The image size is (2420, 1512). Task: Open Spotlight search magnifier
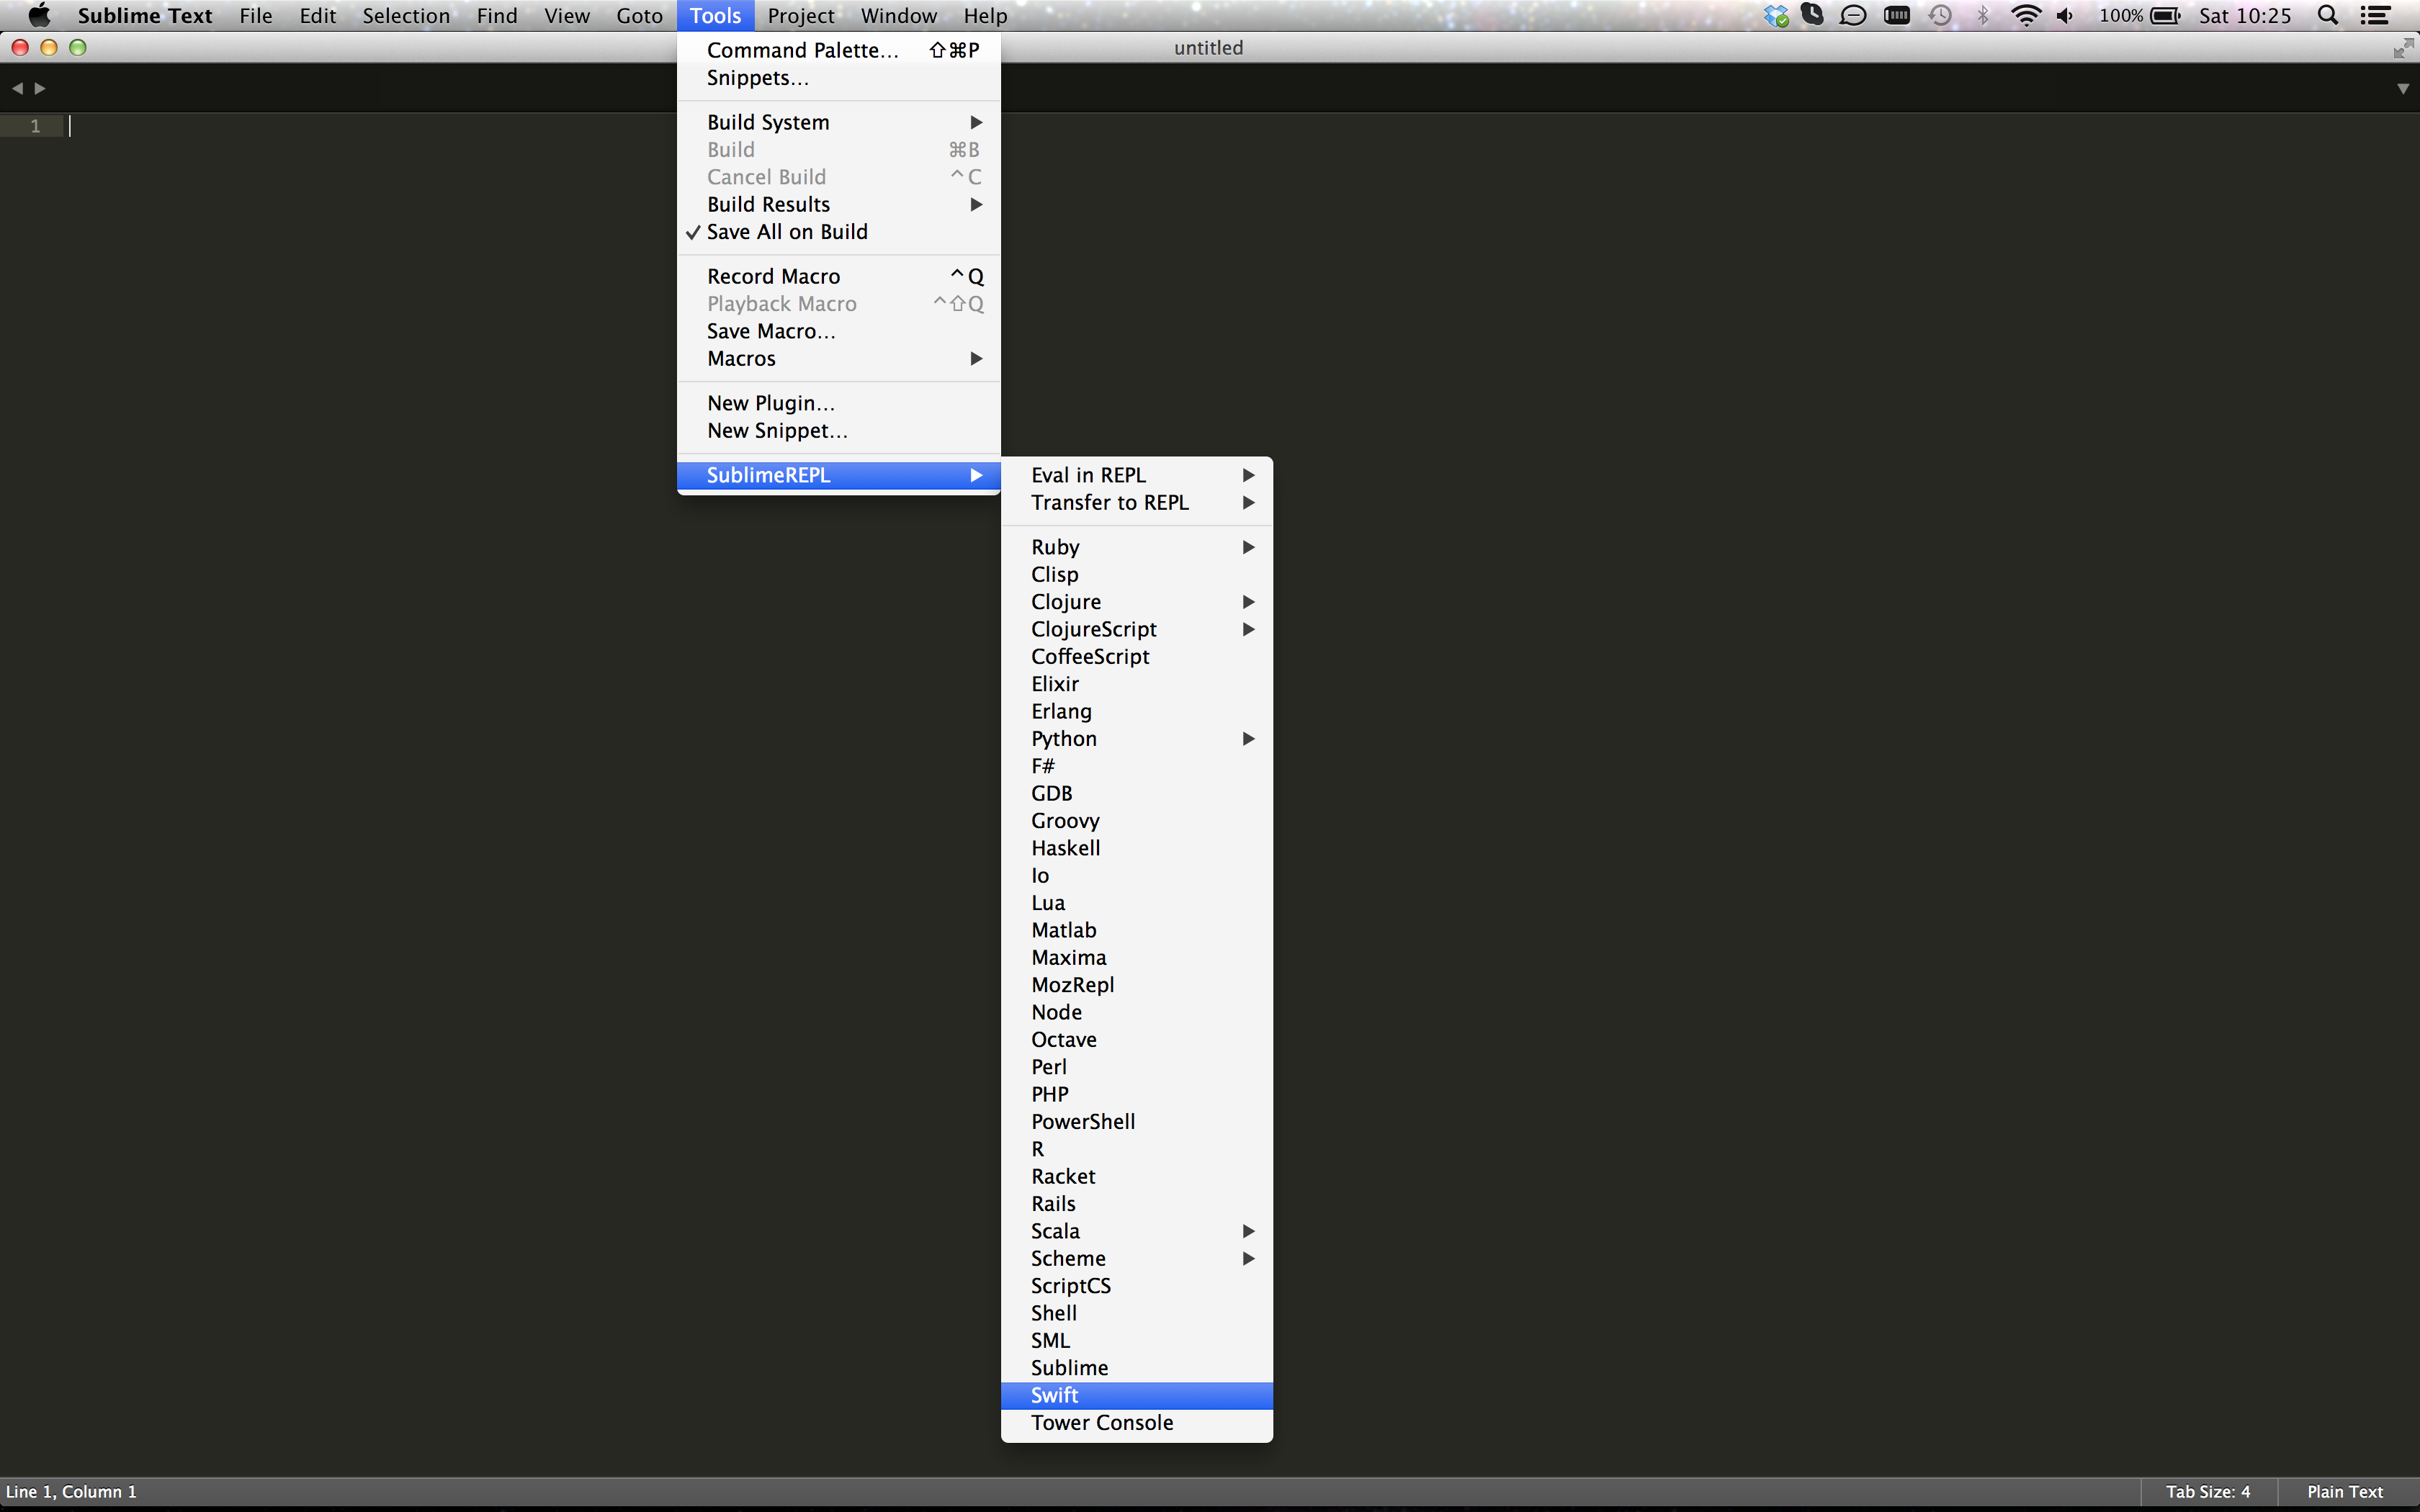pos(2327,16)
